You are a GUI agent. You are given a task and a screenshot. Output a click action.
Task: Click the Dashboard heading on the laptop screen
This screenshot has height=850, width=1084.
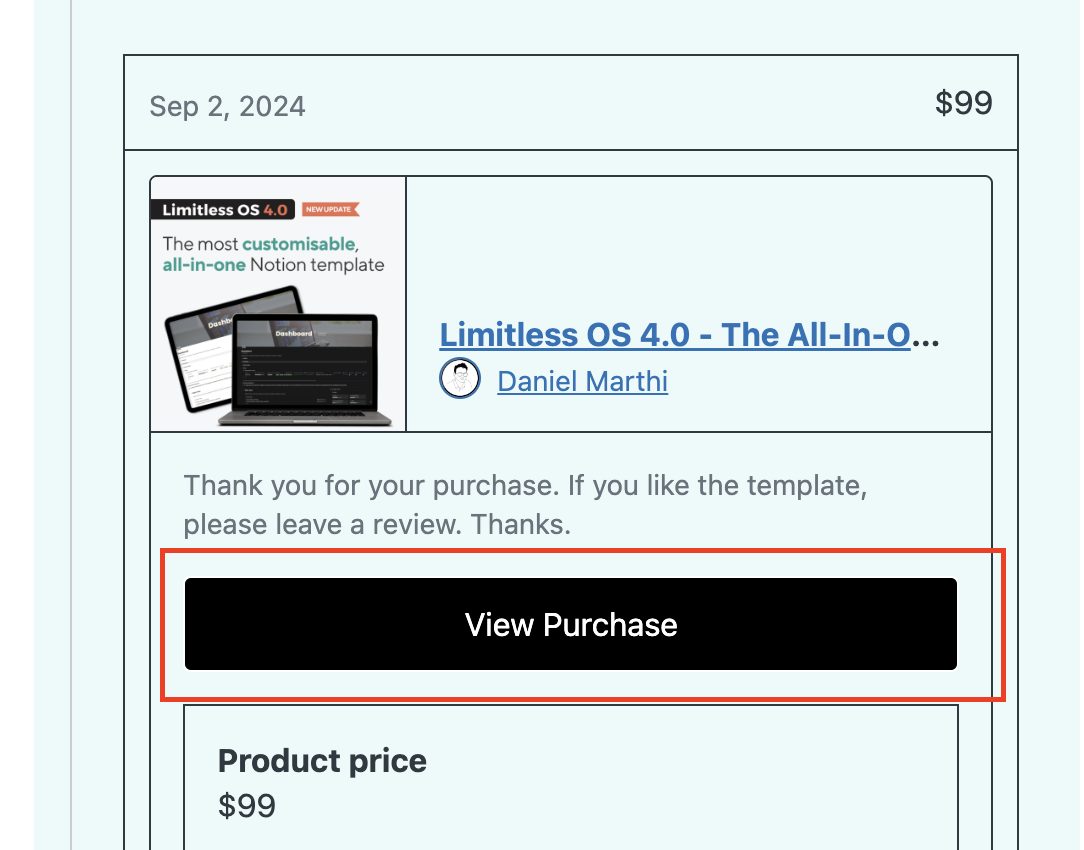294,333
